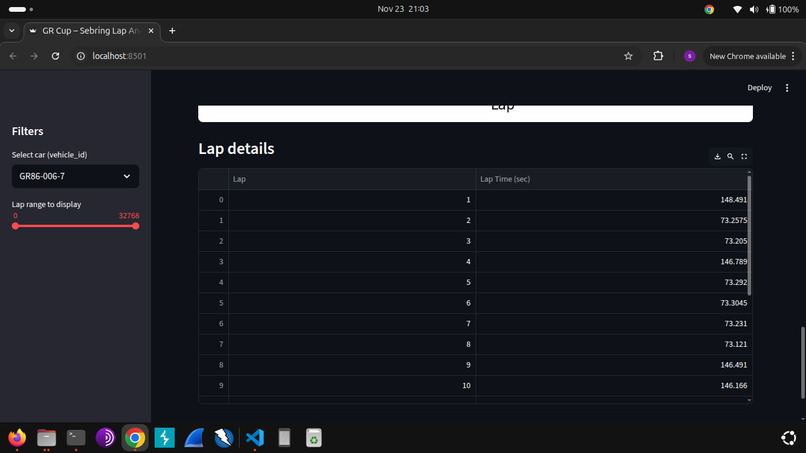Click the lap time cell 148.491
The width and height of the screenshot is (806, 453).
[x=611, y=200]
